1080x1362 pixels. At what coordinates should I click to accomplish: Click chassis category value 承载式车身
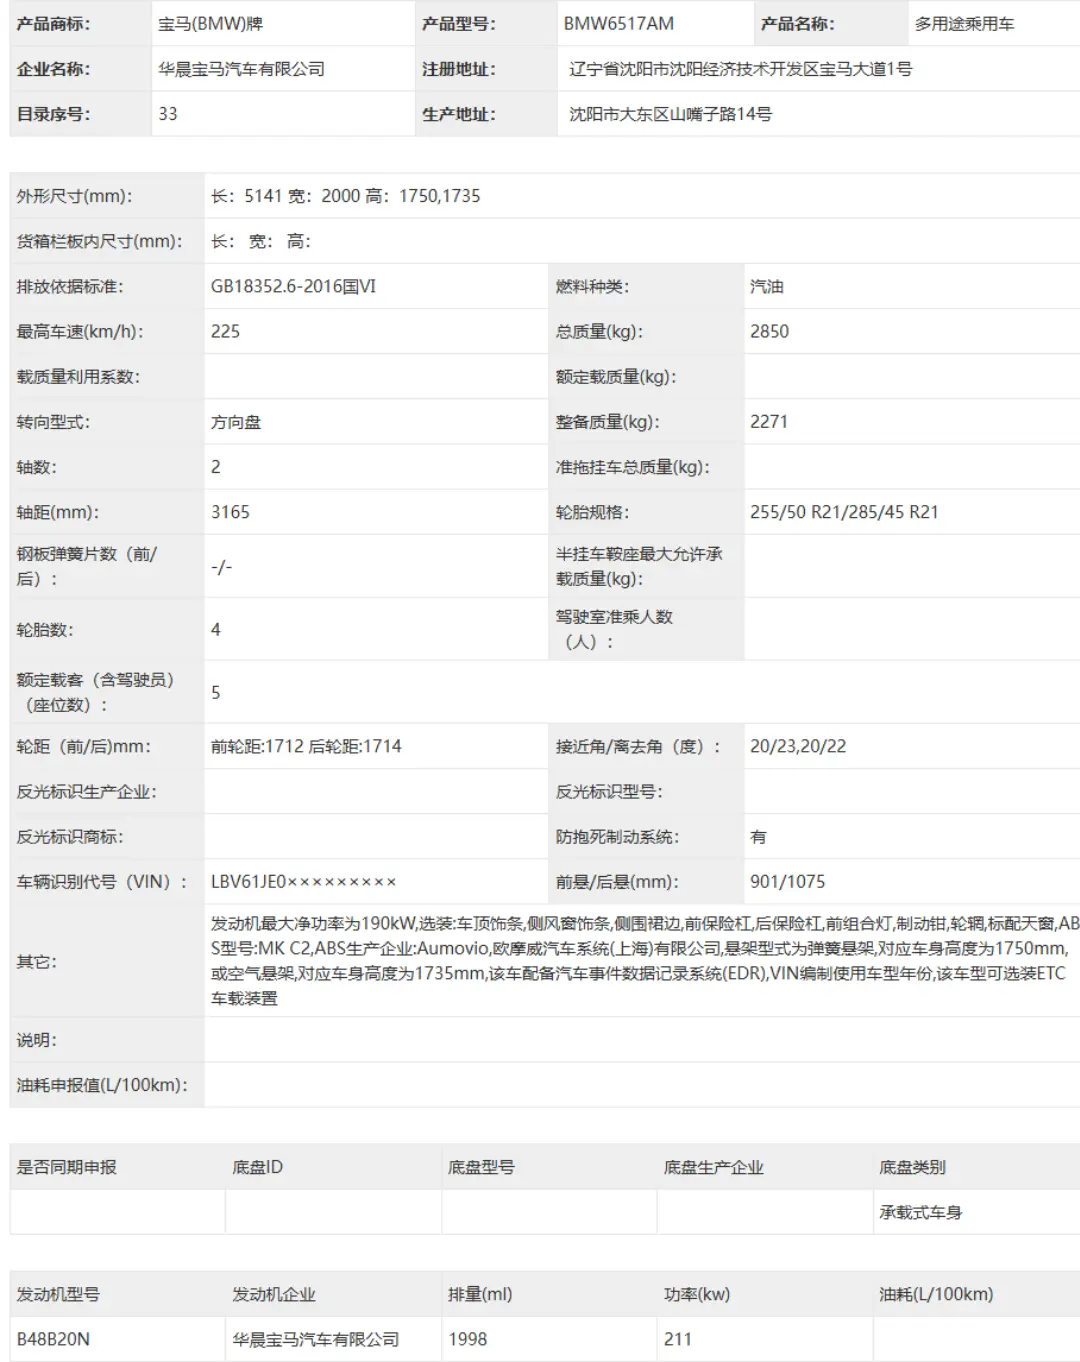click(x=920, y=1212)
